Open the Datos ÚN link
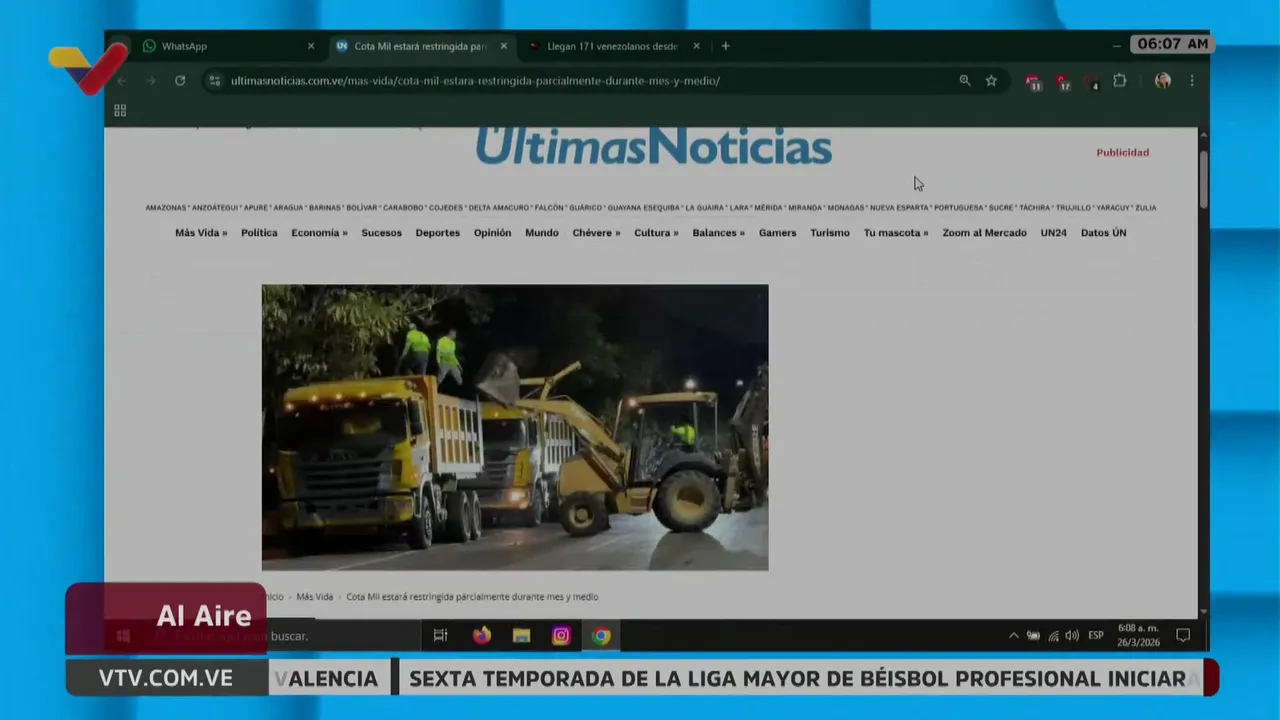1280x720 pixels. [x=1103, y=233]
